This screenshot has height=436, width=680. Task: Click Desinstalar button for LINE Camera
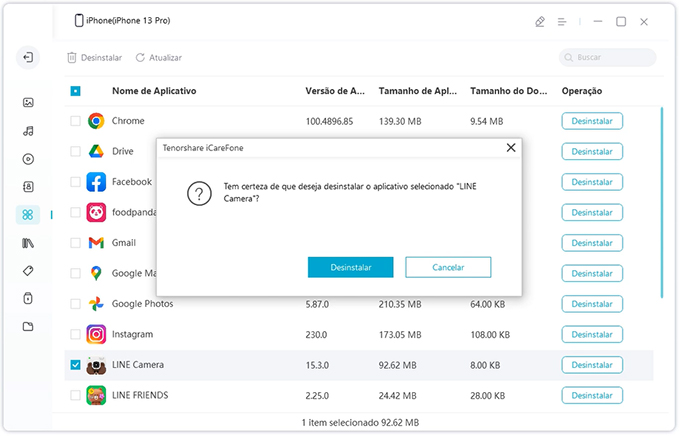pos(592,365)
